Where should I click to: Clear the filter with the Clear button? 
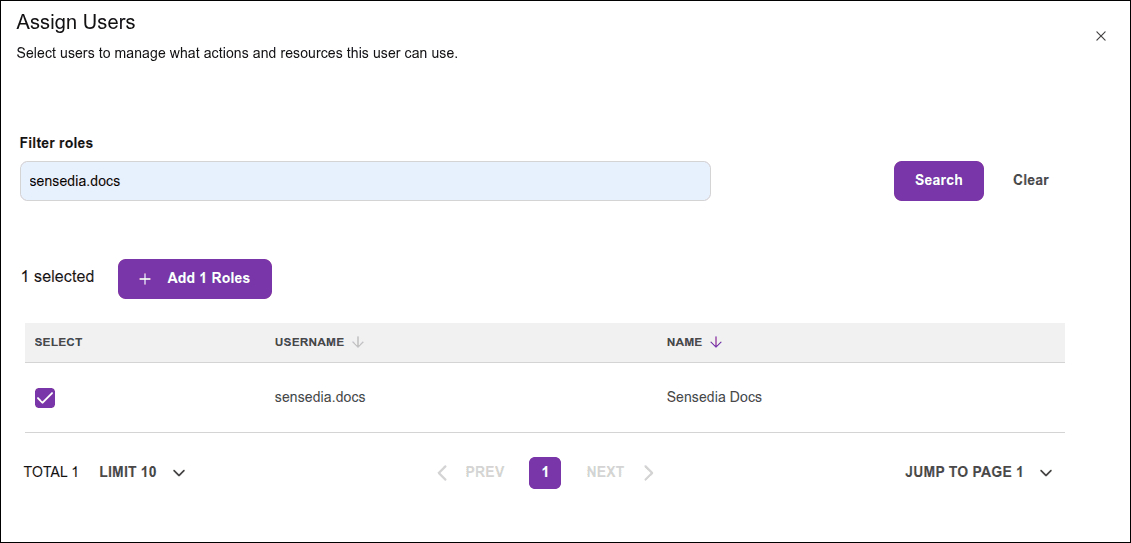point(1030,181)
